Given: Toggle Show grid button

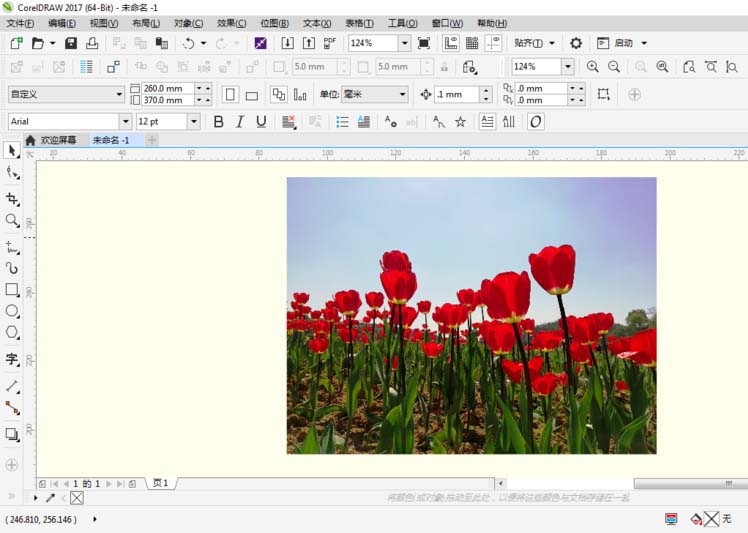Looking at the screenshot, I should point(472,43).
